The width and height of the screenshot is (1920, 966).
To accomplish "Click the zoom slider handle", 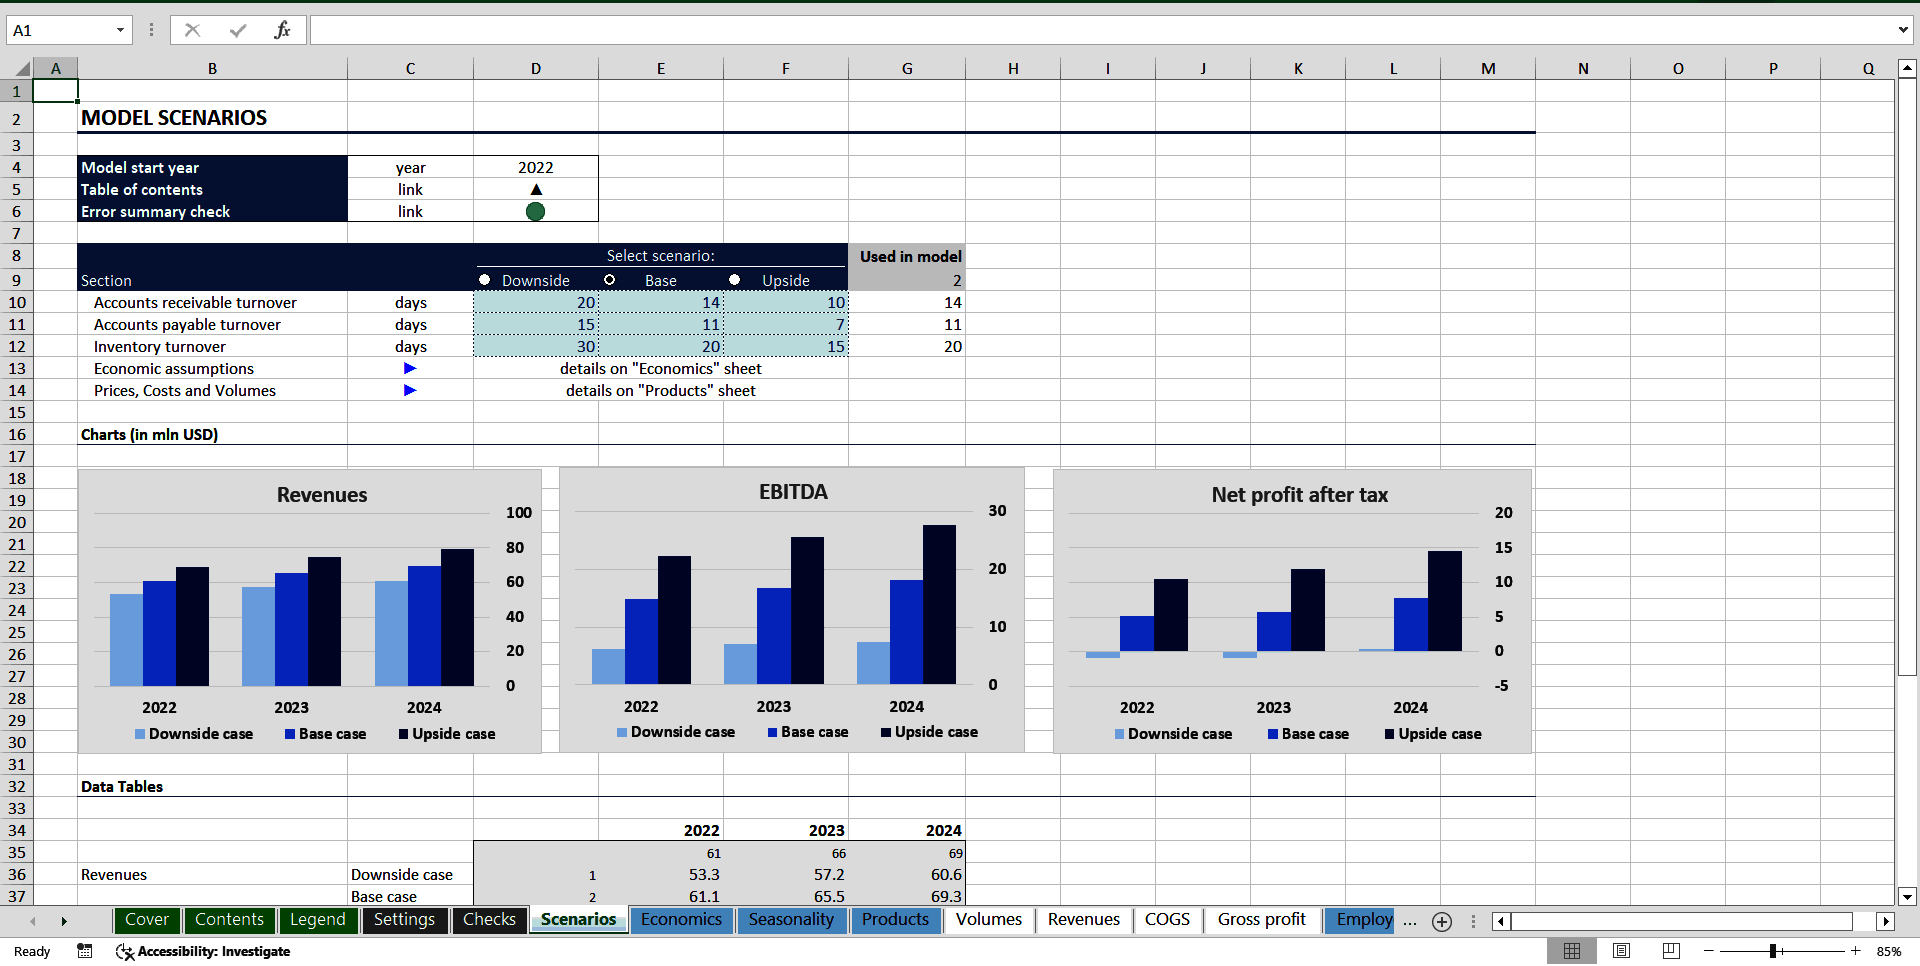I will 1773,951.
